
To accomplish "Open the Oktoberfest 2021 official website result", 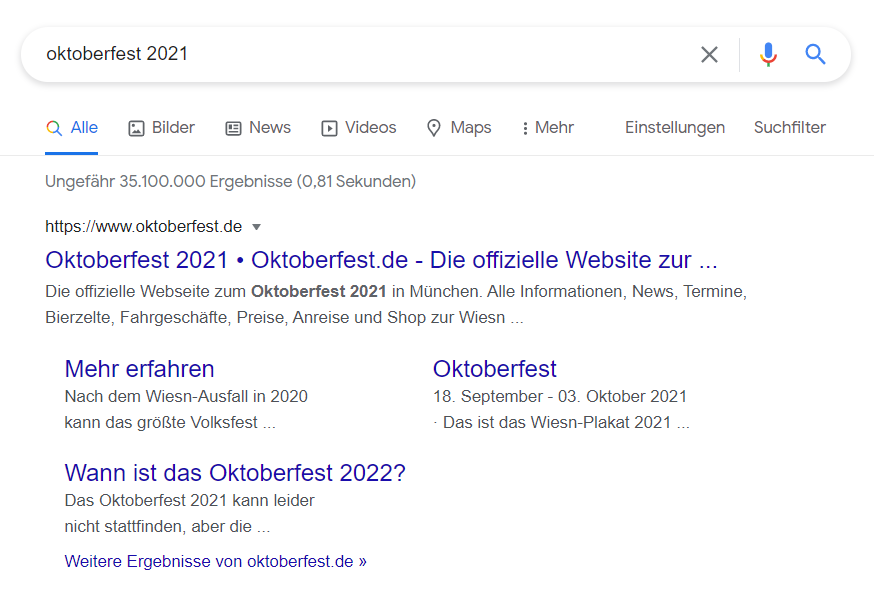I will (381, 260).
